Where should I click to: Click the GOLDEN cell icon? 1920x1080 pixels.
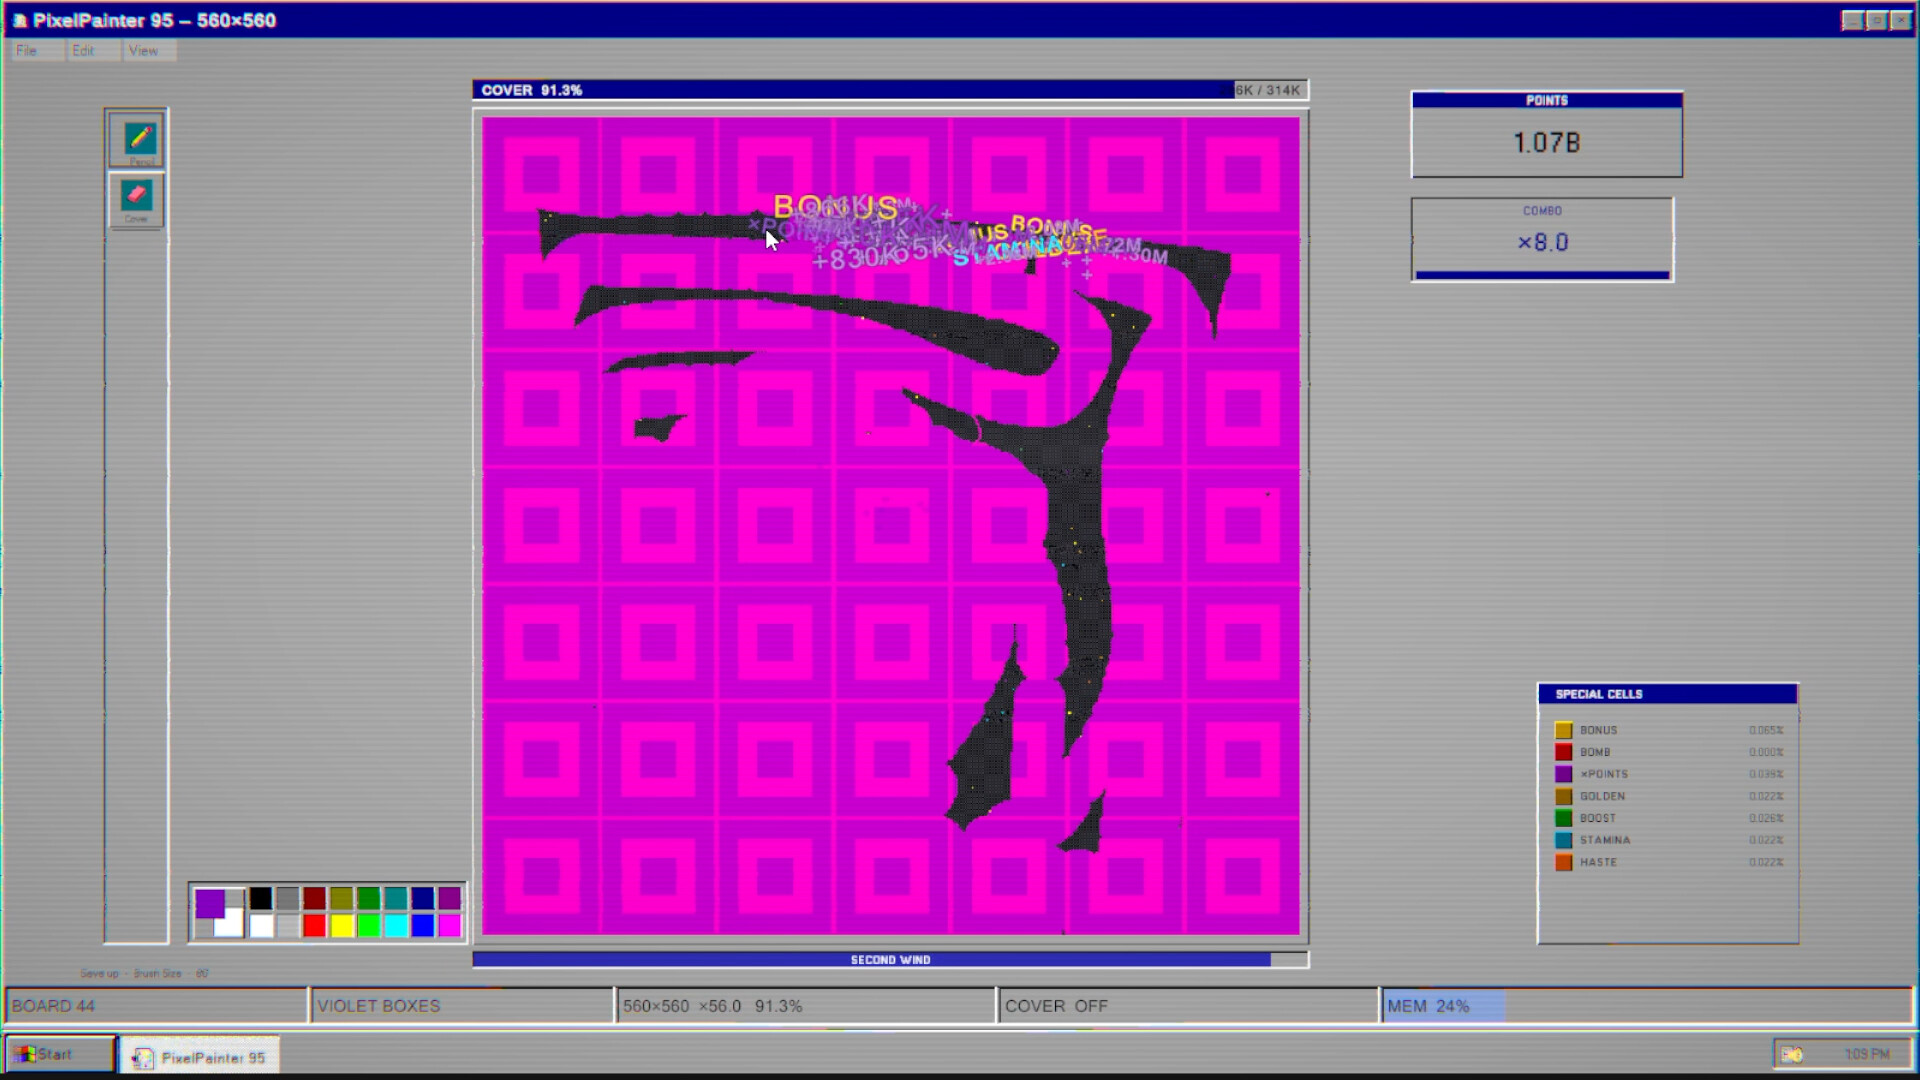coord(1563,797)
